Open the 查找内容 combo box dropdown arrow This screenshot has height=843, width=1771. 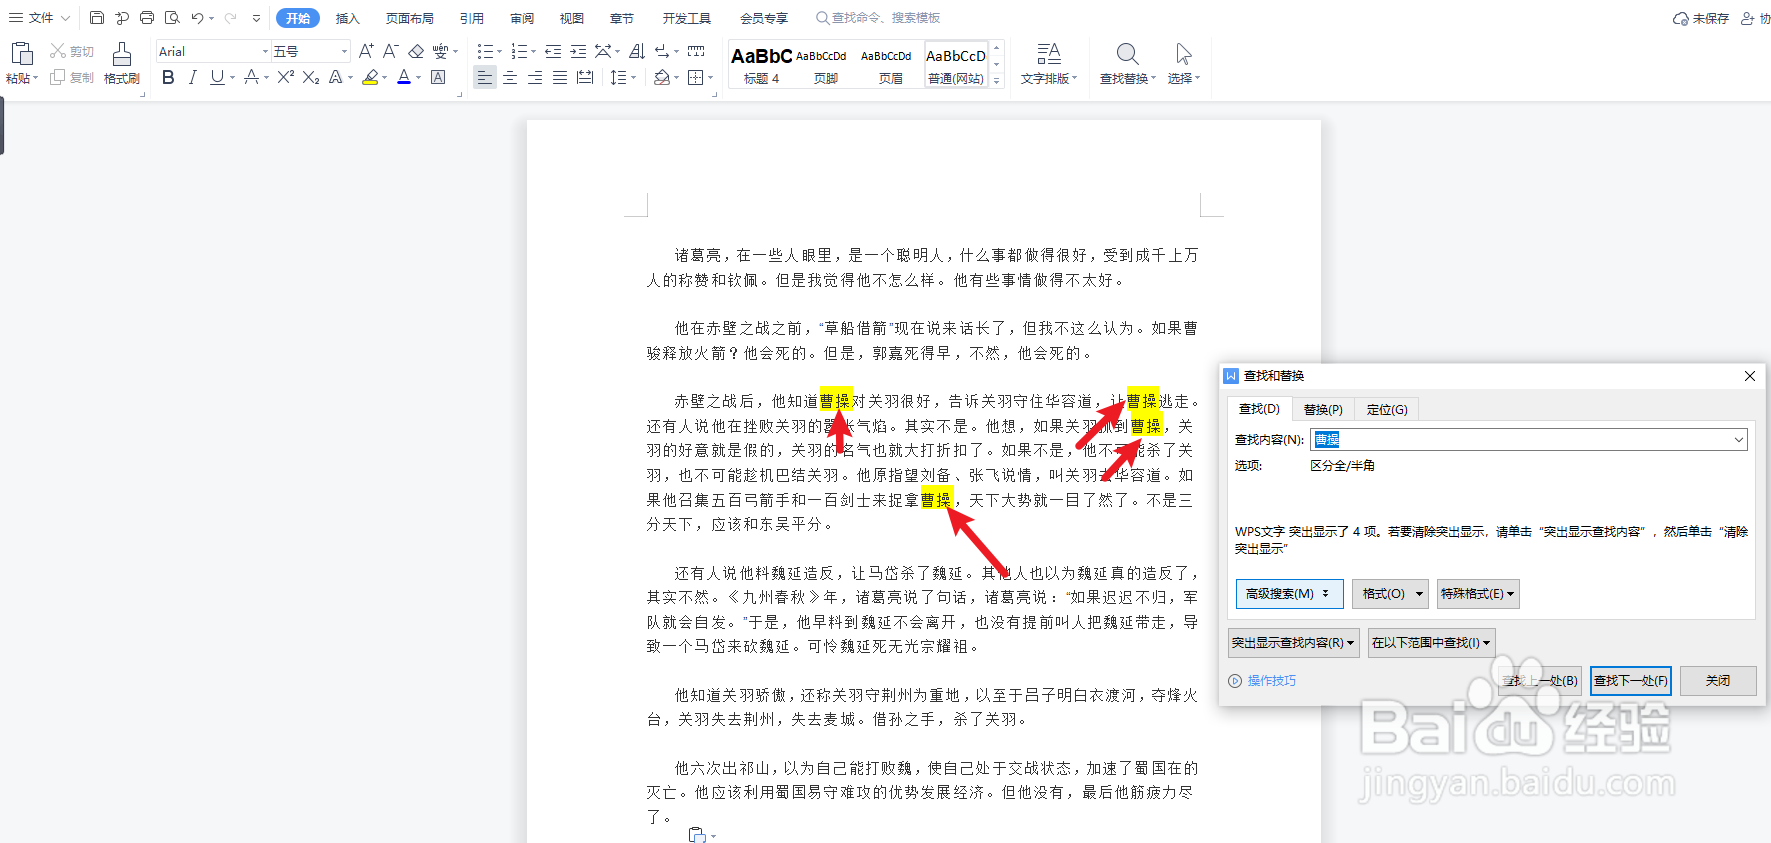pos(1739,439)
